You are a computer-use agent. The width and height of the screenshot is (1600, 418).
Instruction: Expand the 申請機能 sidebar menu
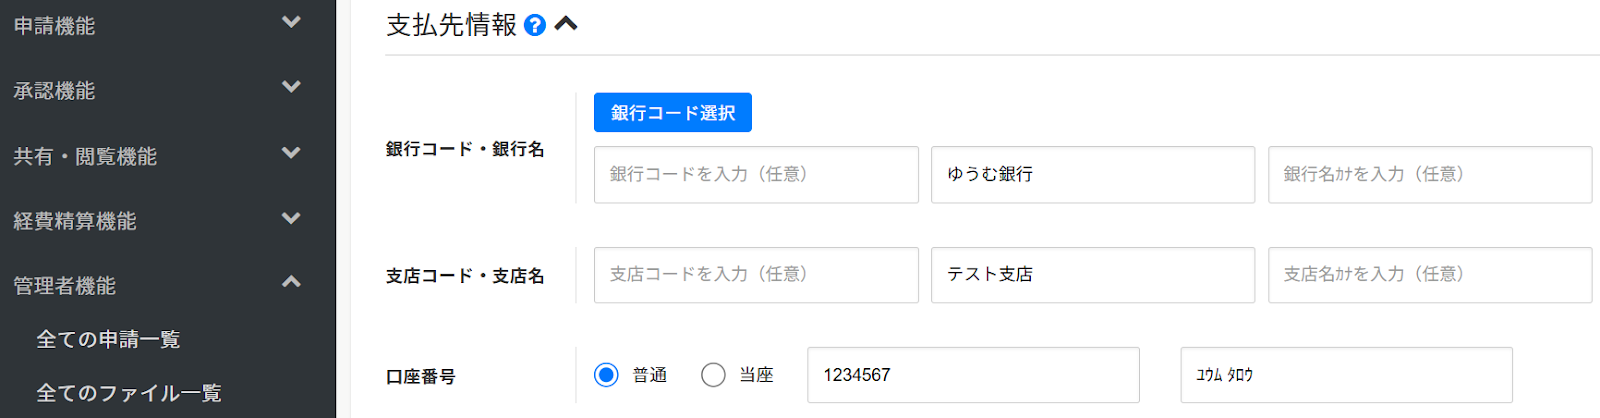pos(290,22)
